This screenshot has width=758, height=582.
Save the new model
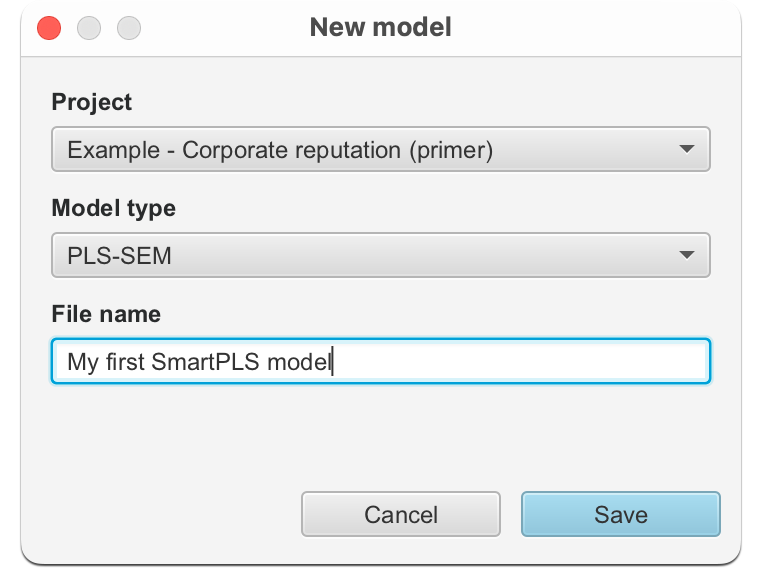620,515
